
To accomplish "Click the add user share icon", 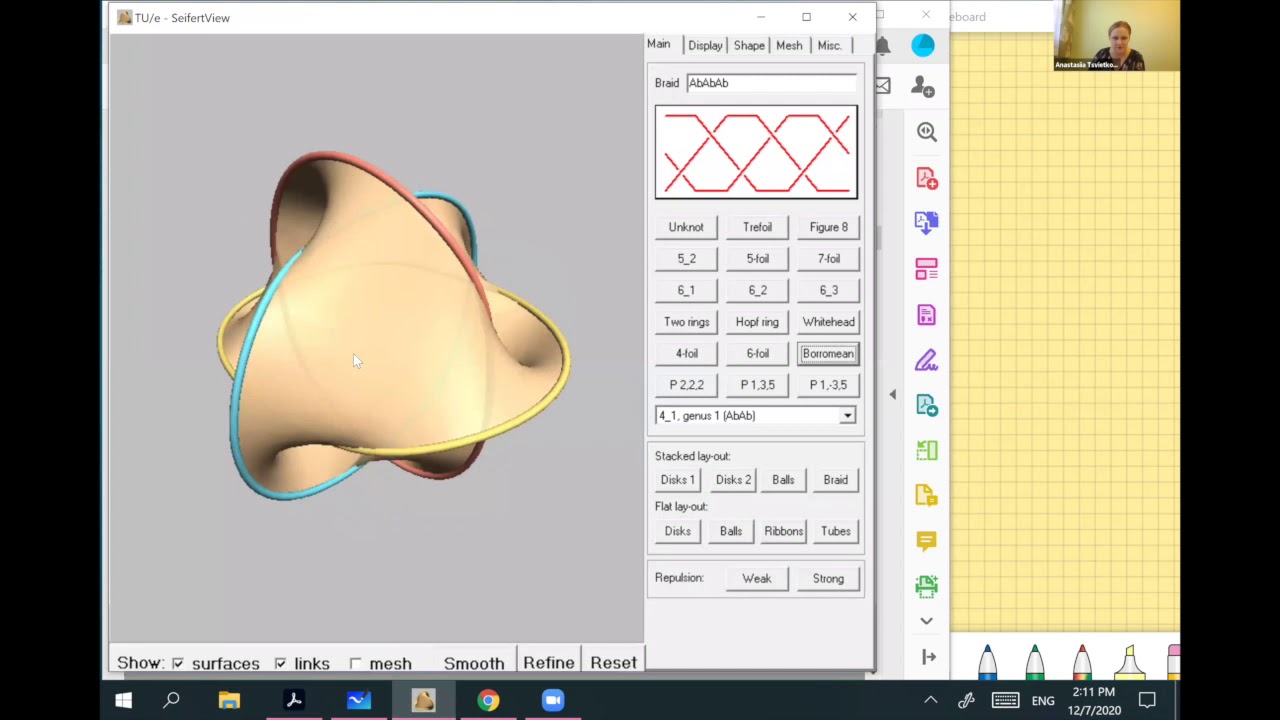I will [x=923, y=87].
